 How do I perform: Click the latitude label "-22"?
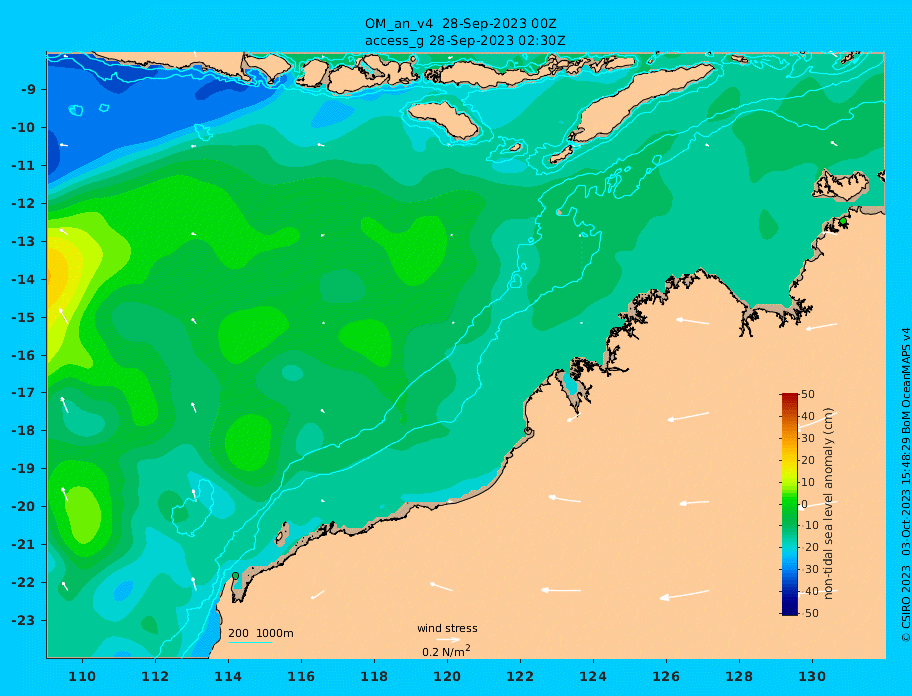tap(24, 583)
